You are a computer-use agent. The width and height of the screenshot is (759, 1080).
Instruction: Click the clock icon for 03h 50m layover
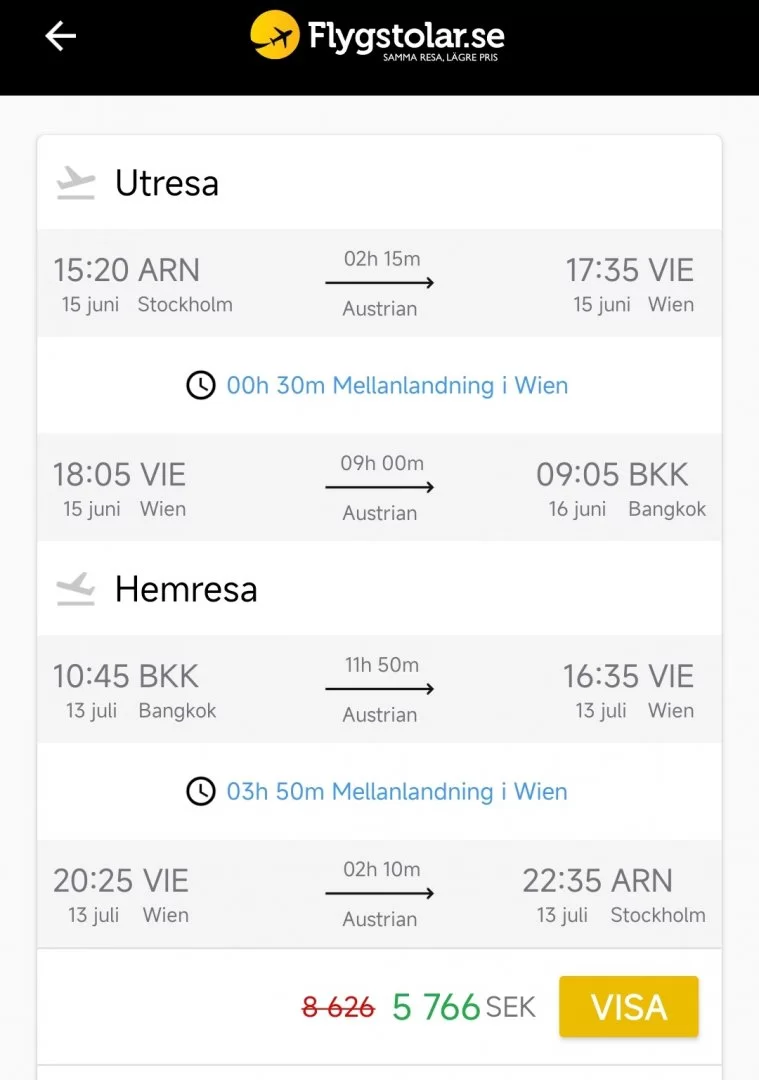(x=201, y=792)
